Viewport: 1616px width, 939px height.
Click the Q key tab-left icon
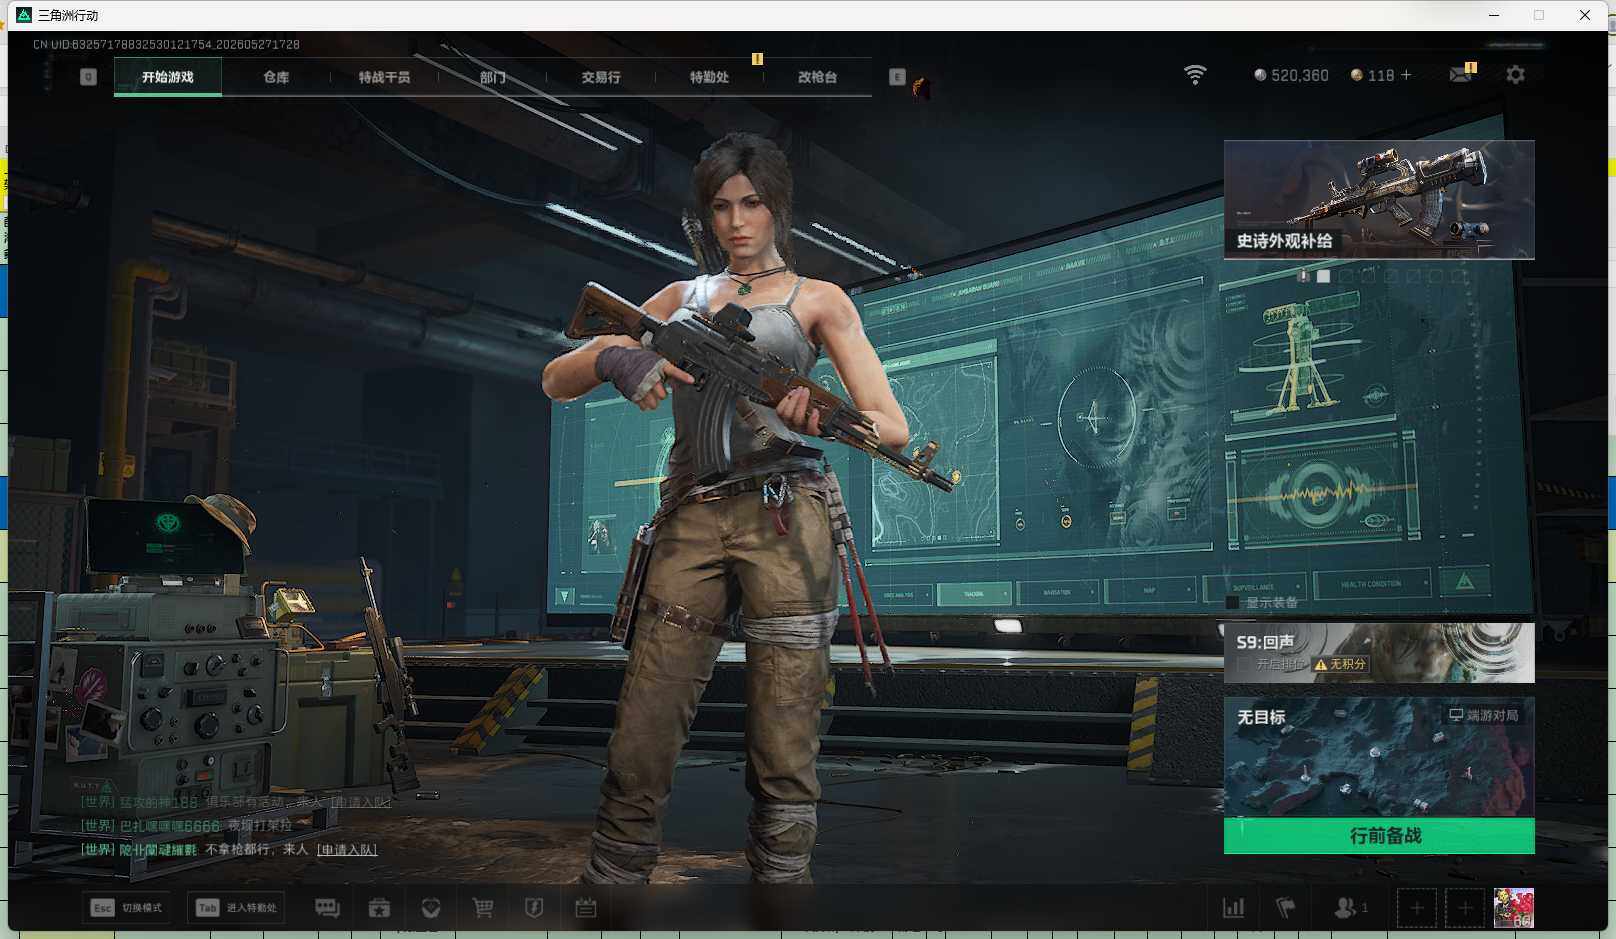[88, 77]
